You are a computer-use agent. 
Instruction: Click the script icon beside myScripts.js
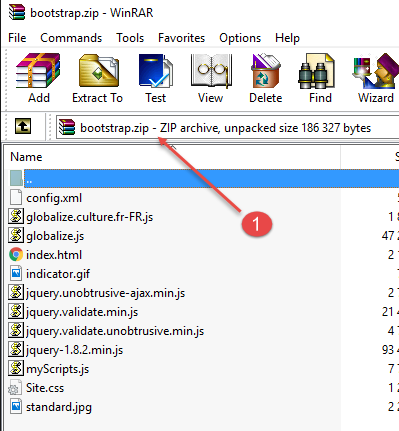point(16,369)
